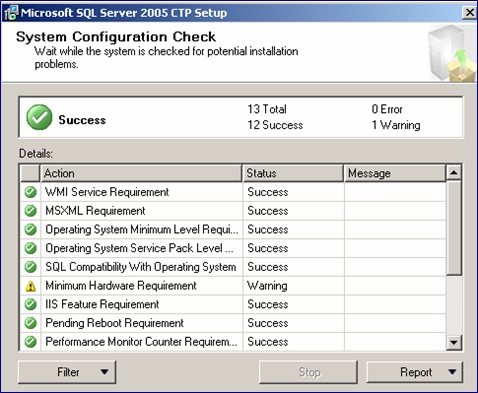Click the disabled Stop button
478x393 pixels.
[308, 372]
